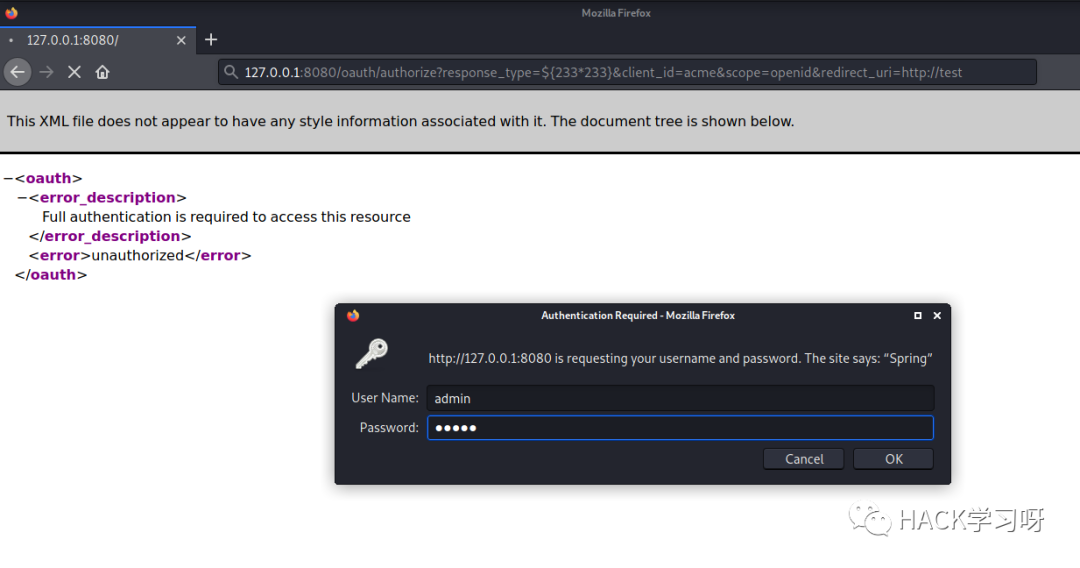
Task: Click OK to submit credentials
Action: (x=893, y=459)
